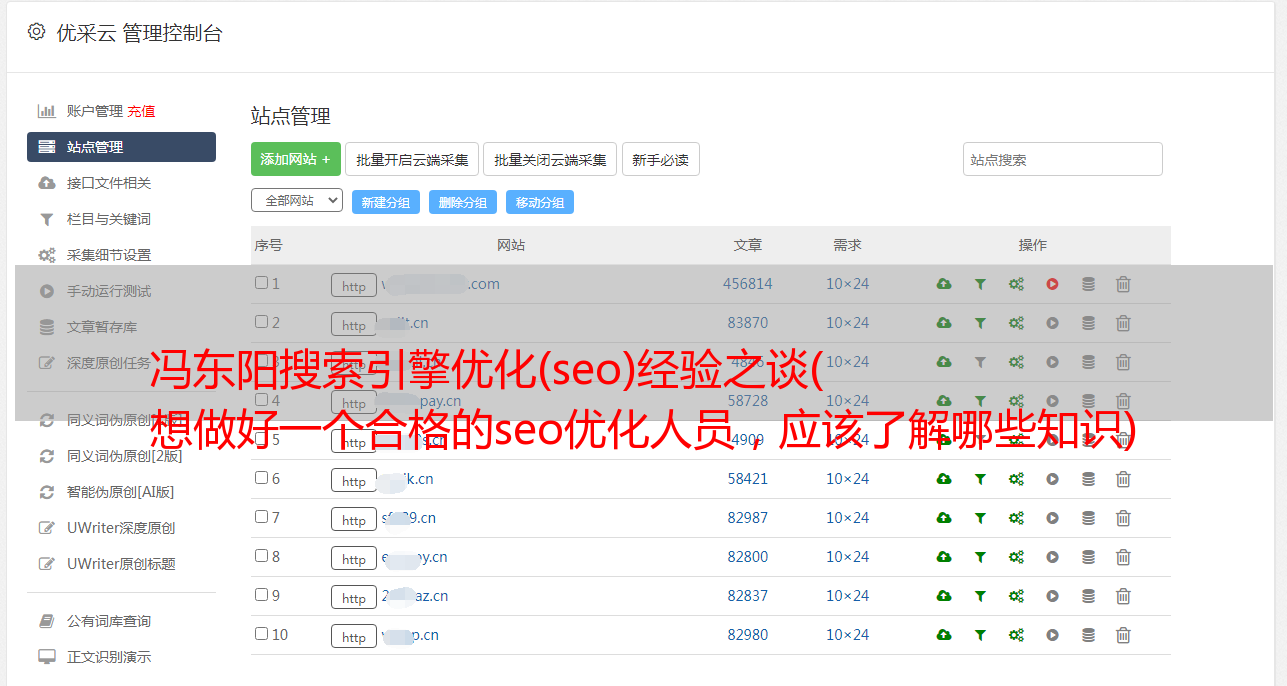Viewport: 1287px width, 686px height.
Task: Tick the checkbox for site row 5
Action: pos(261,439)
